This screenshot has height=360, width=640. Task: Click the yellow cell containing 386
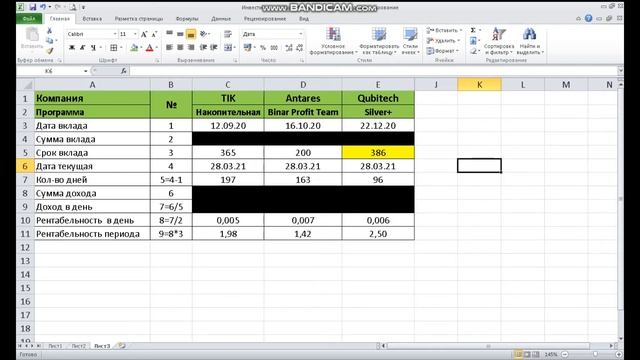tap(378, 153)
